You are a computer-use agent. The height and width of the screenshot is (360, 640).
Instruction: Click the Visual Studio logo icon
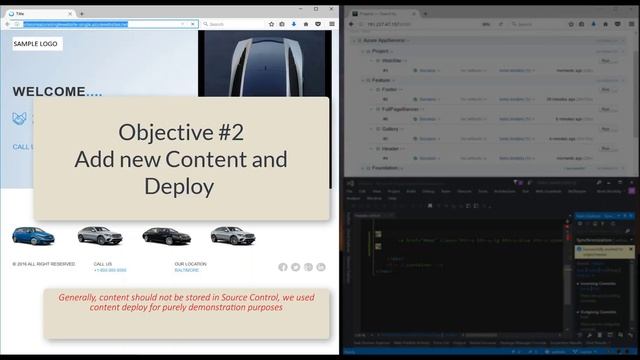click(x=350, y=183)
